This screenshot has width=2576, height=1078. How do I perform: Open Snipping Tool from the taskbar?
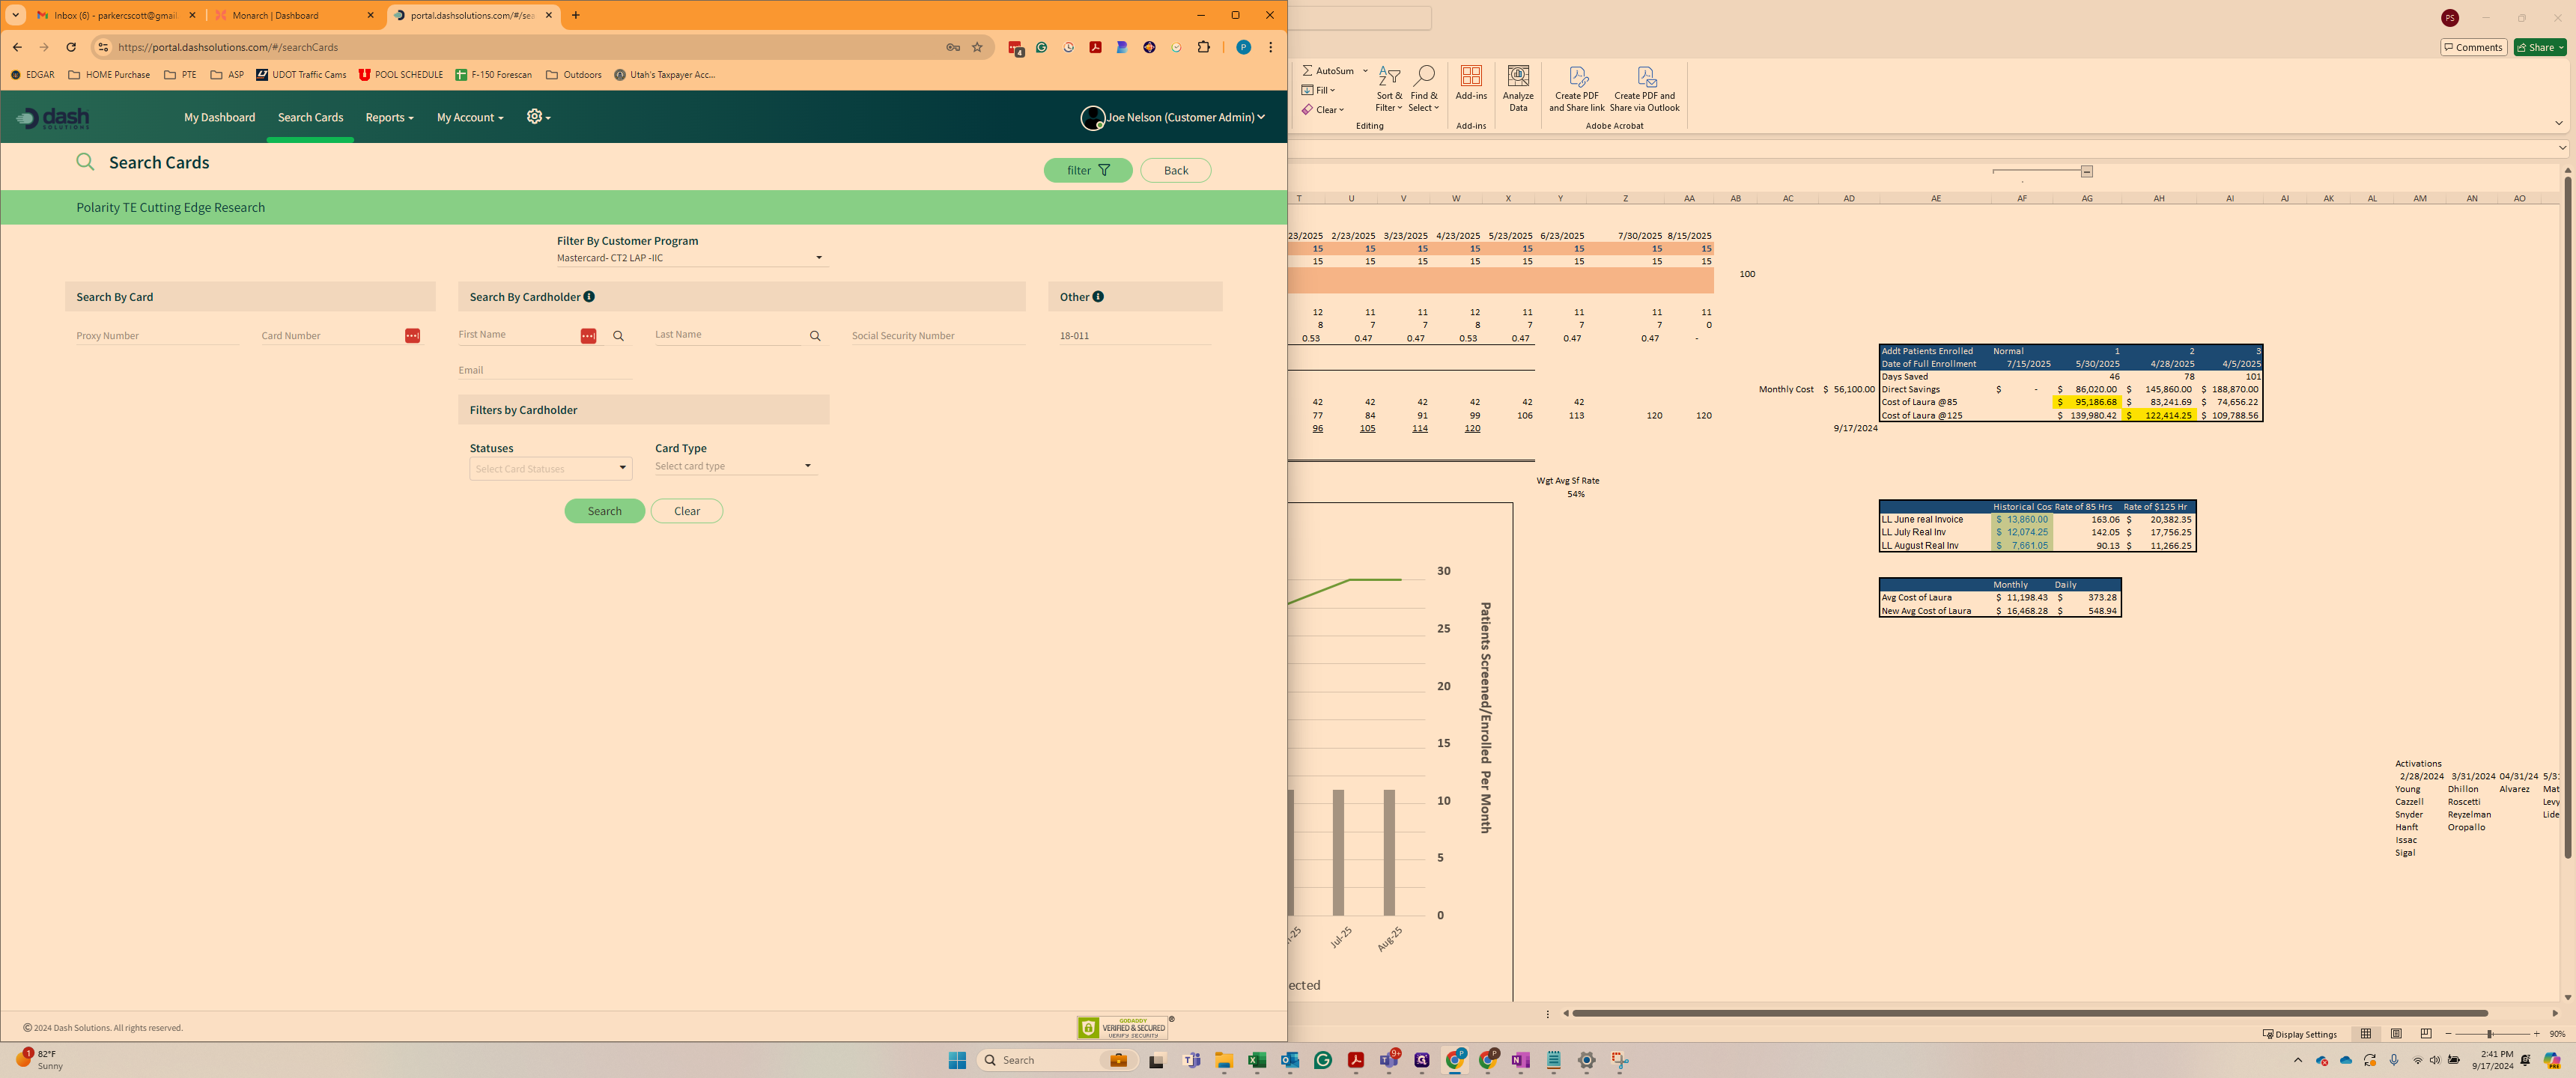(1619, 1060)
